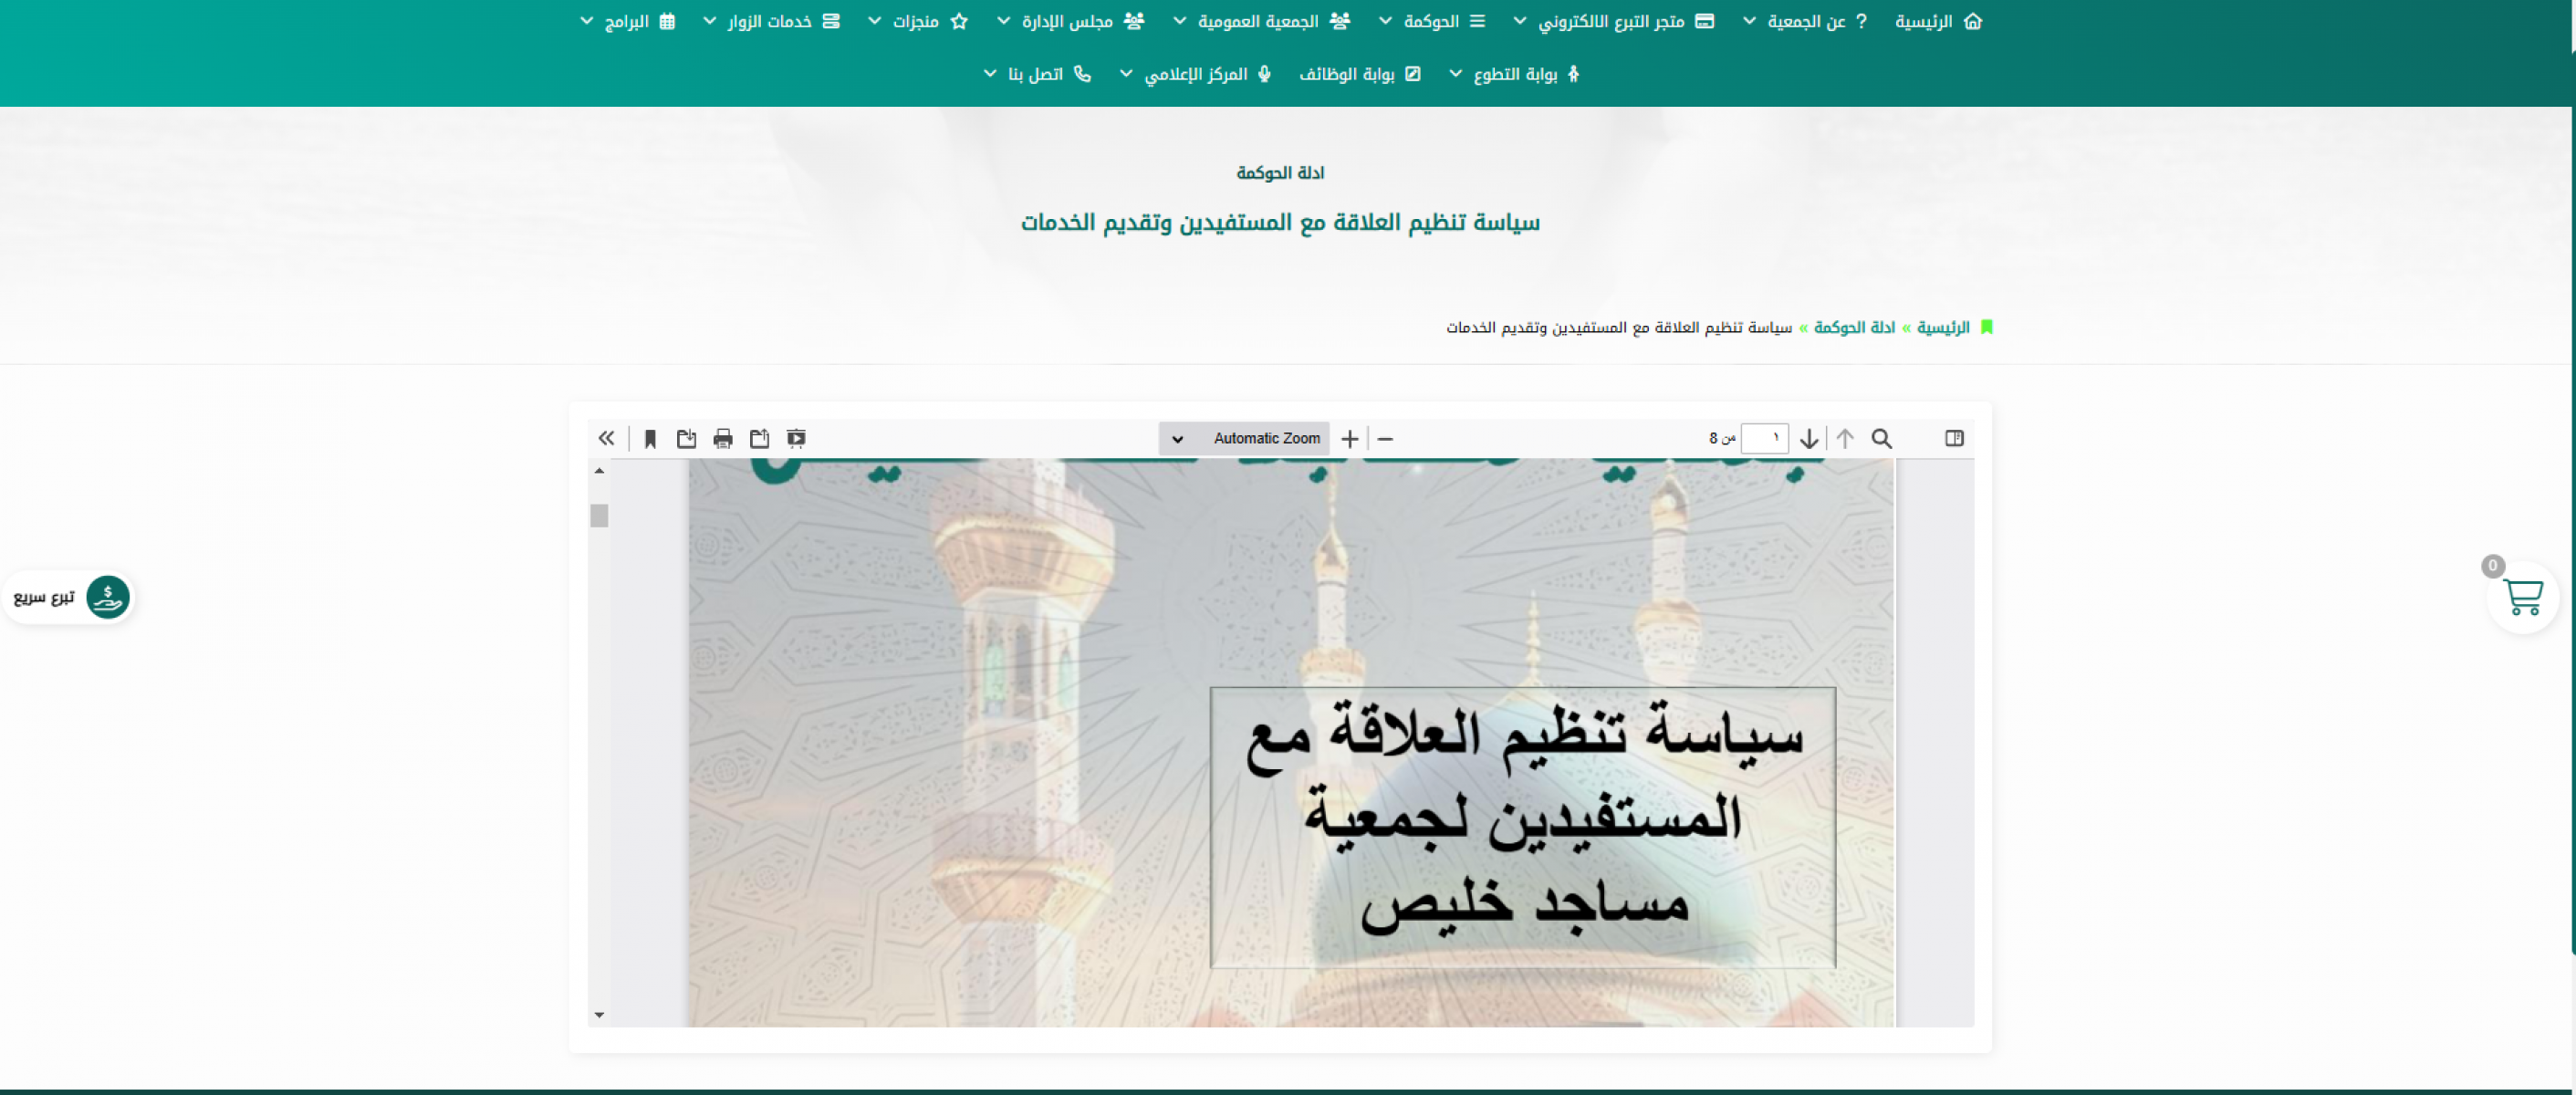Open بوابة التطوع menu item
Image resolution: width=2576 pixels, height=1095 pixels.
(x=1514, y=74)
